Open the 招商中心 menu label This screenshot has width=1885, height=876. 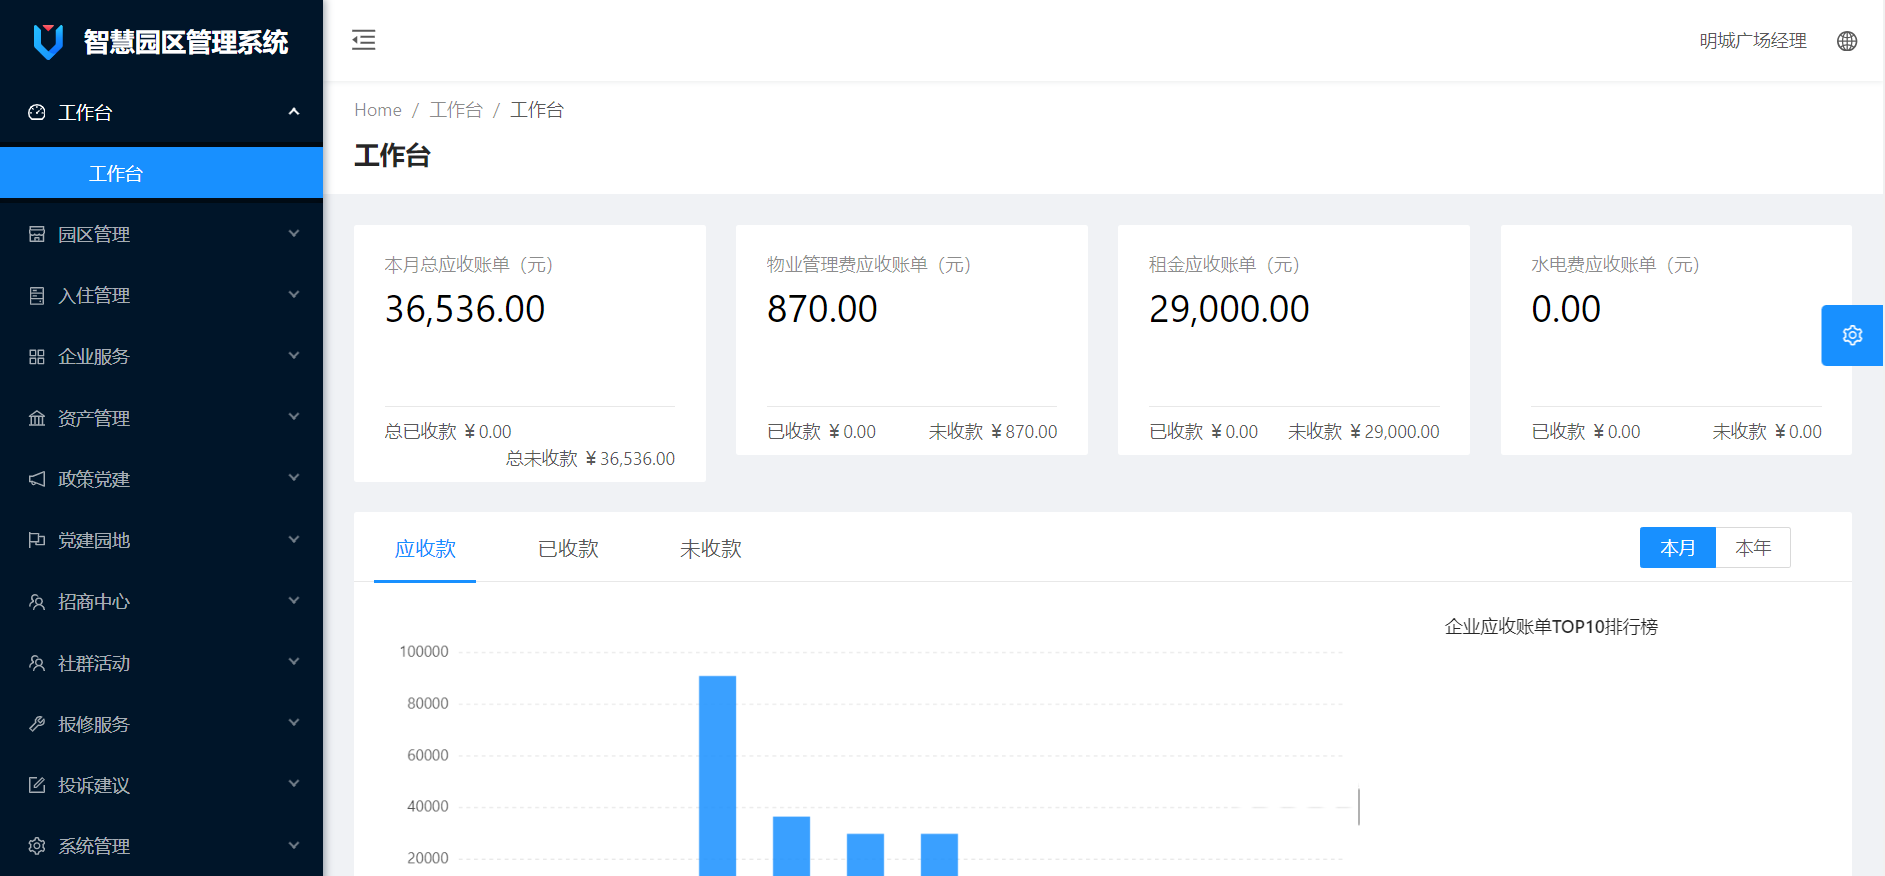[x=94, y=602]
